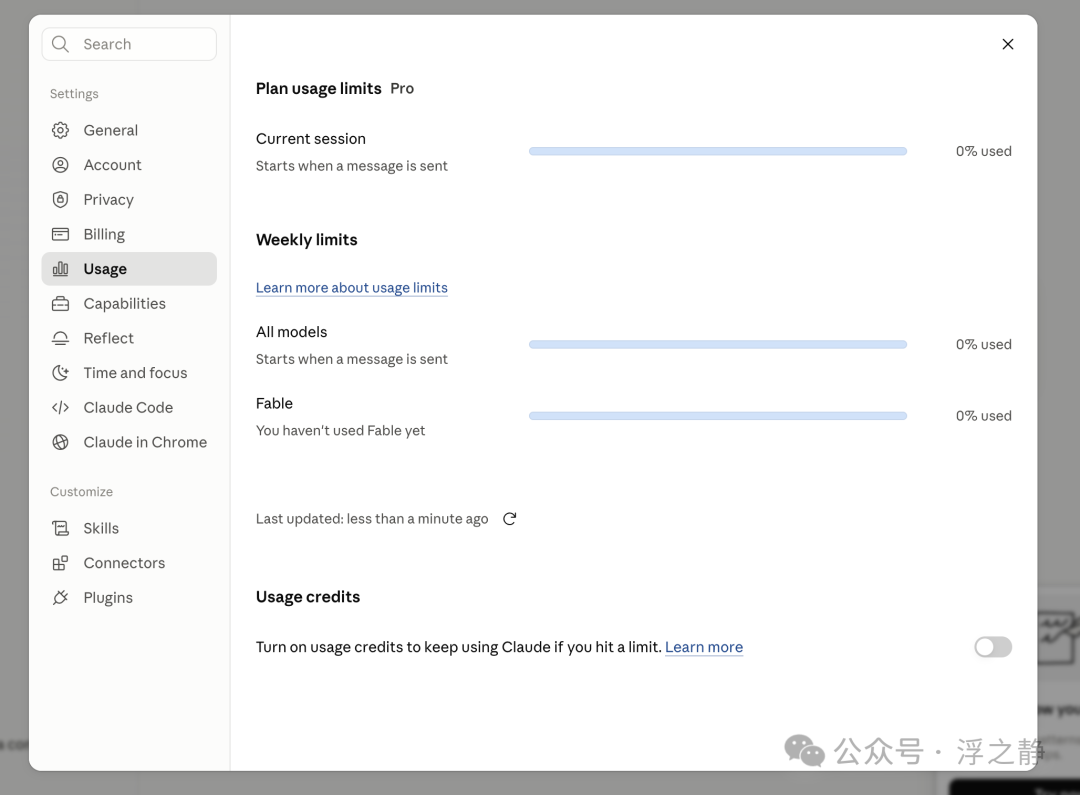Refresh the last updated usage data
The image size is (1080, 795).
click(510, 519)
